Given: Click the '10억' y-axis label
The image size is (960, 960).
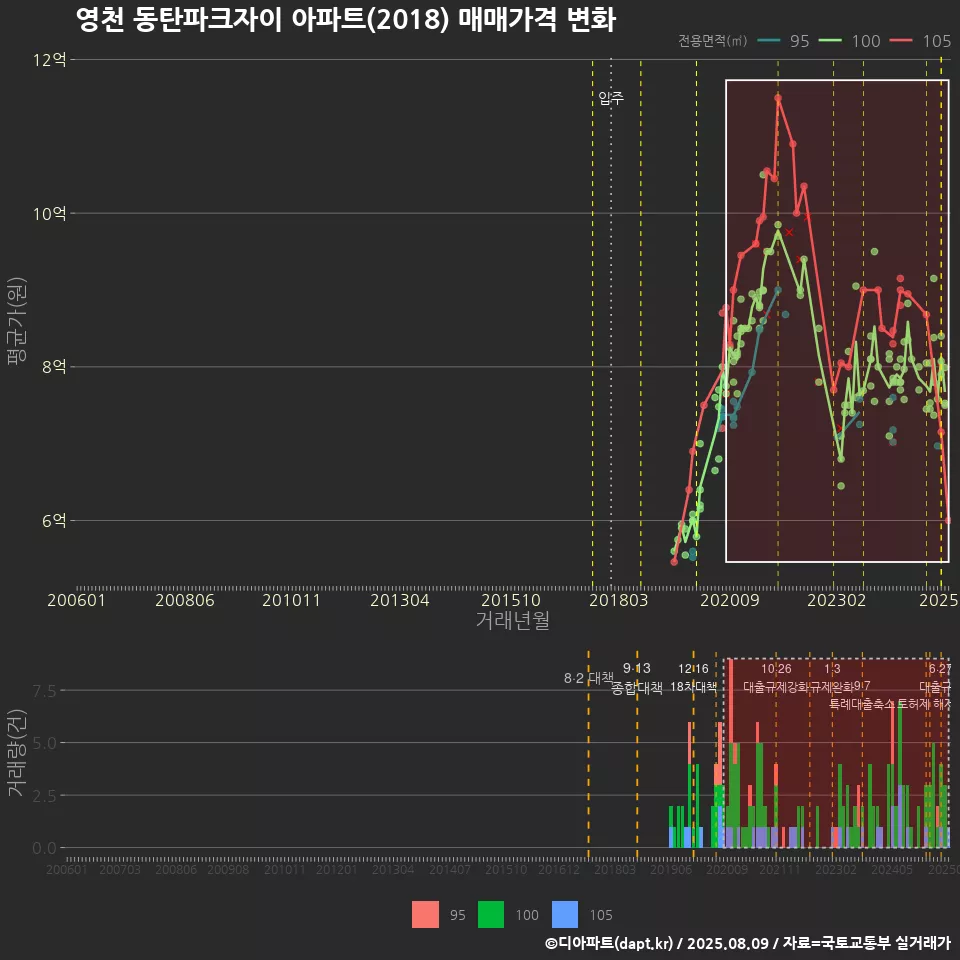Looking at the screenshot, I should pyautogui.click(x=50, y=213).
